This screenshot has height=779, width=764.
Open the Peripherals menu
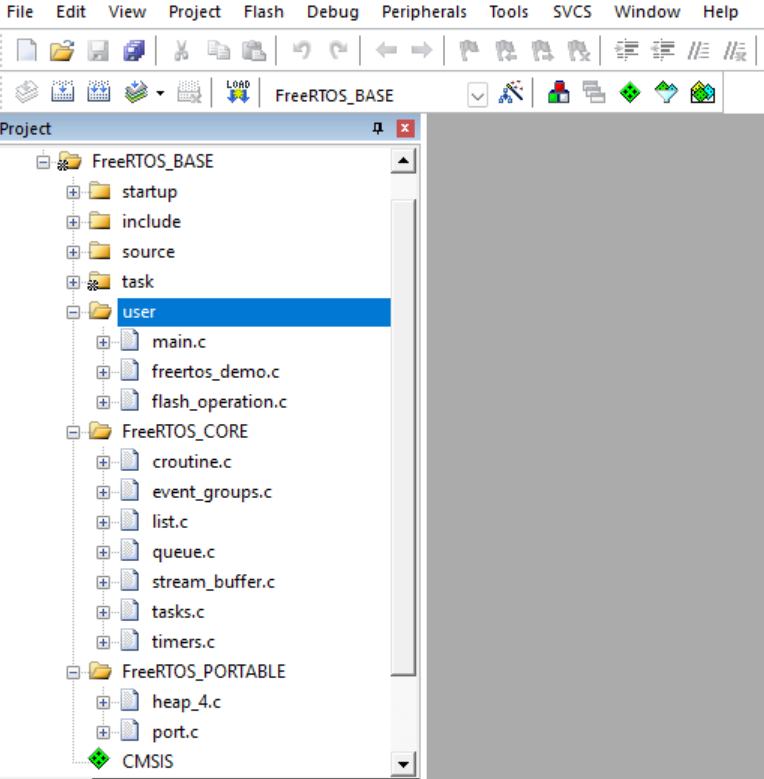pos(424,12)
